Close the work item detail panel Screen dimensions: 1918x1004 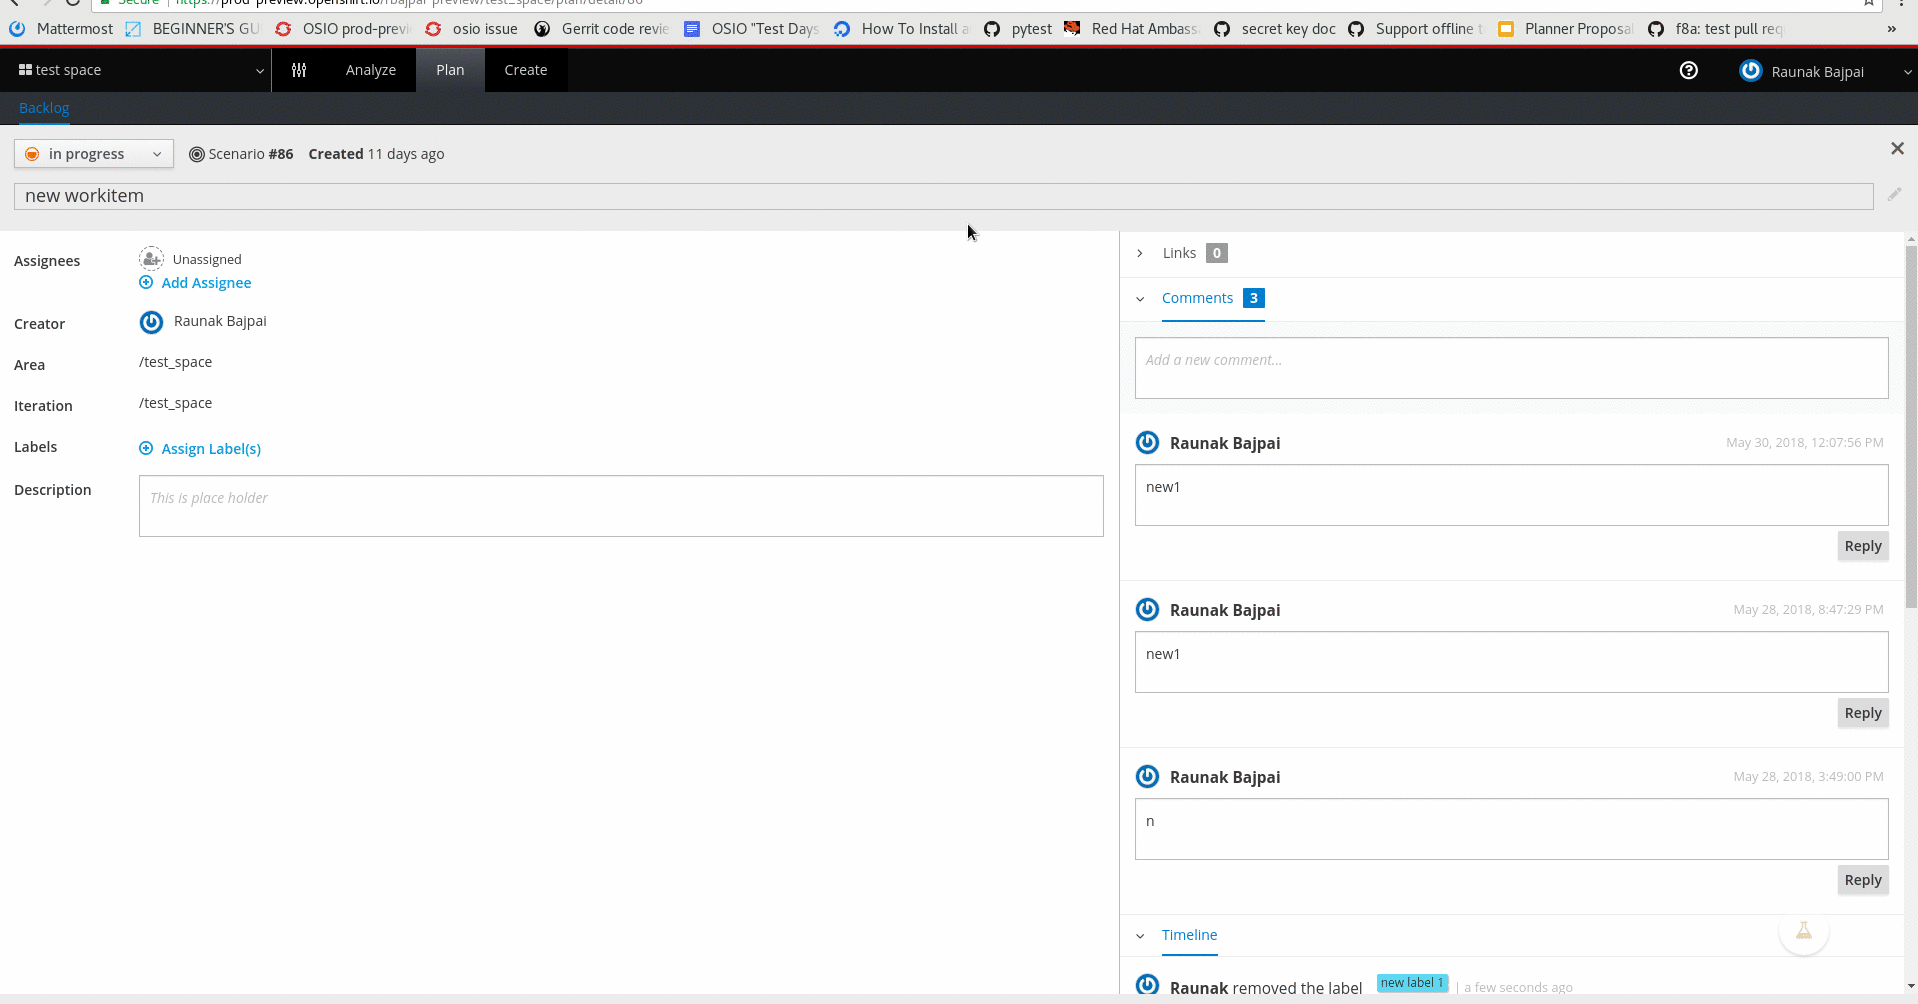pos(1897,149)
